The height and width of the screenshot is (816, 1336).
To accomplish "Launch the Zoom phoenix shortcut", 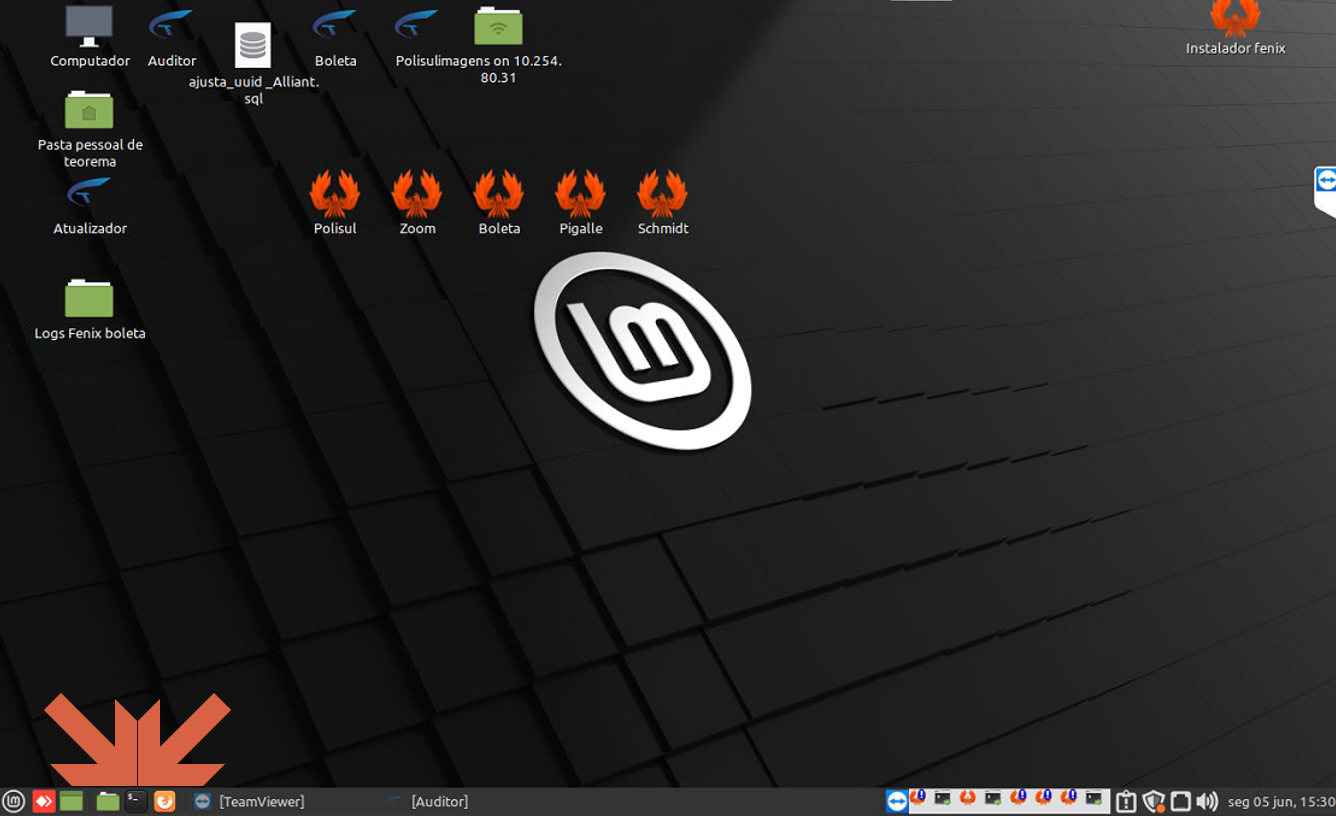I will coord(417,202).
